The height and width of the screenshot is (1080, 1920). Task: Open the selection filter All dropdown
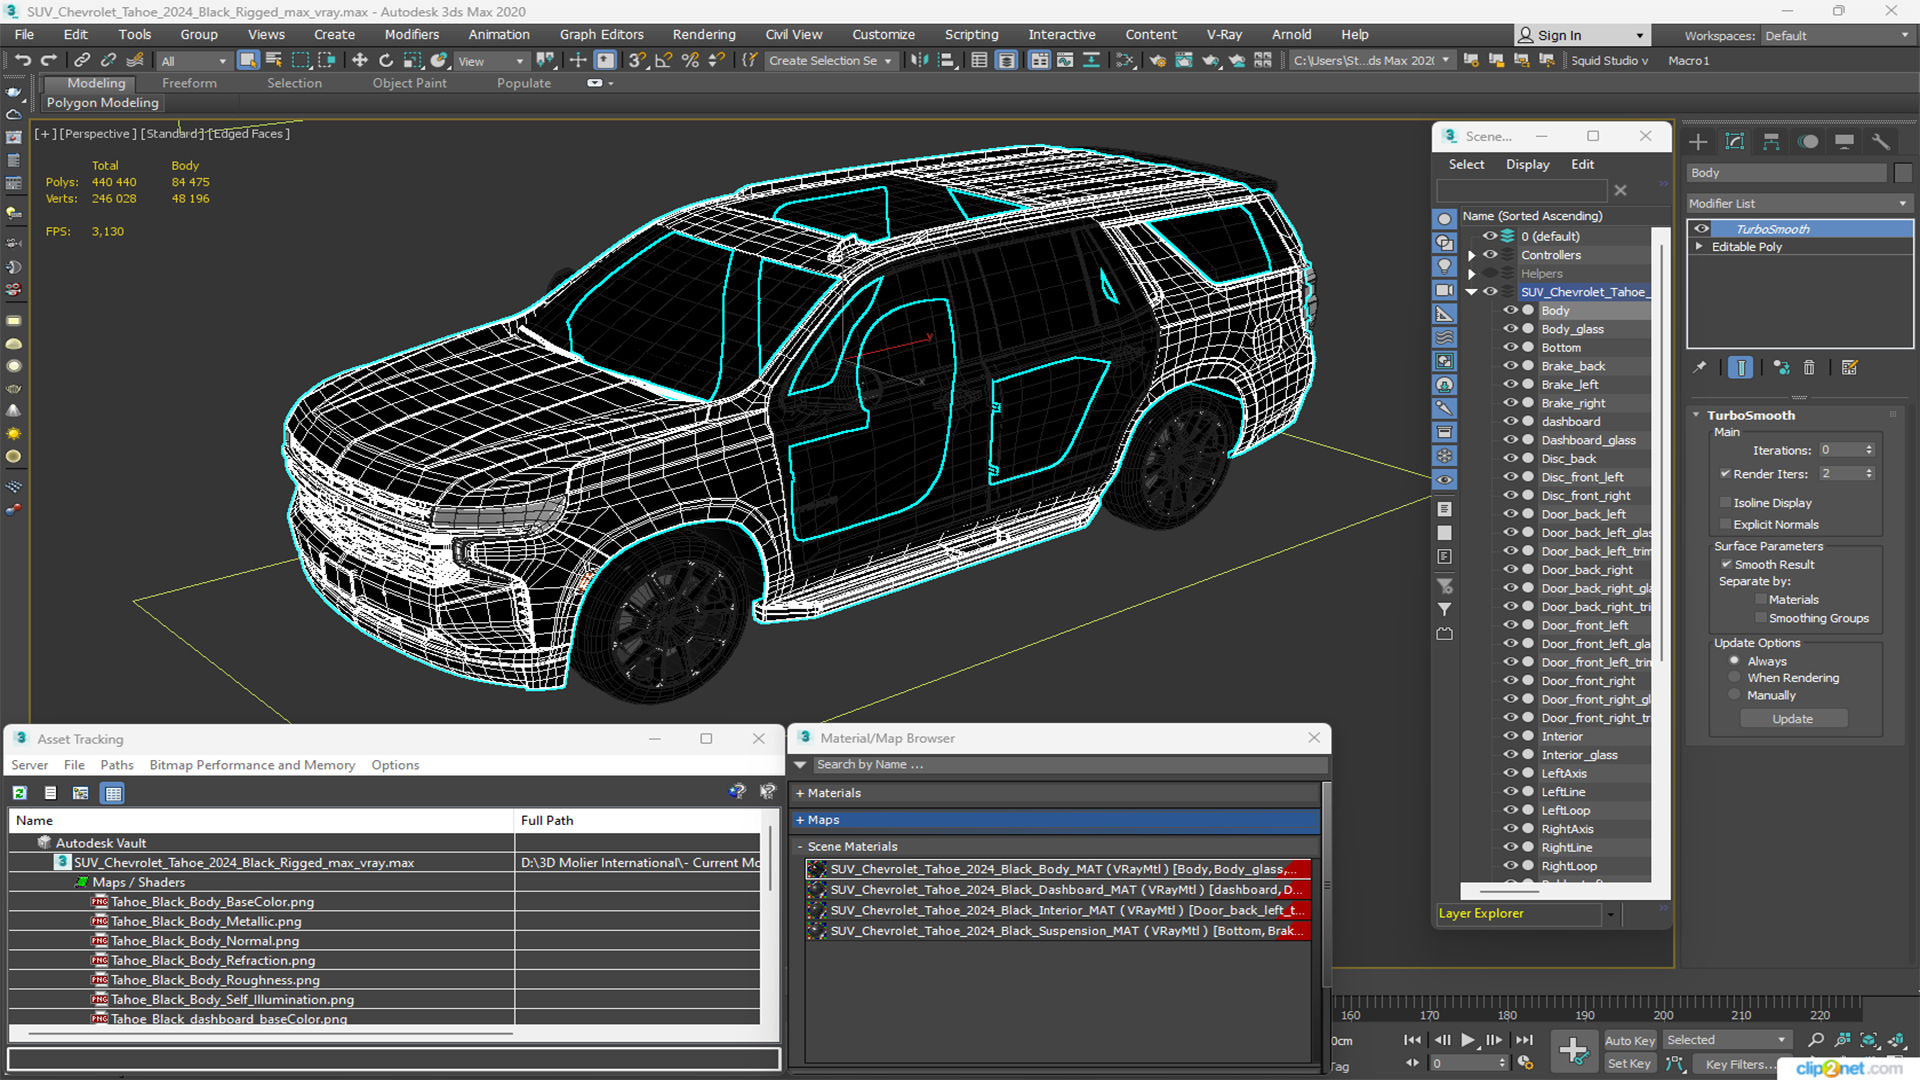pos(194,61)
